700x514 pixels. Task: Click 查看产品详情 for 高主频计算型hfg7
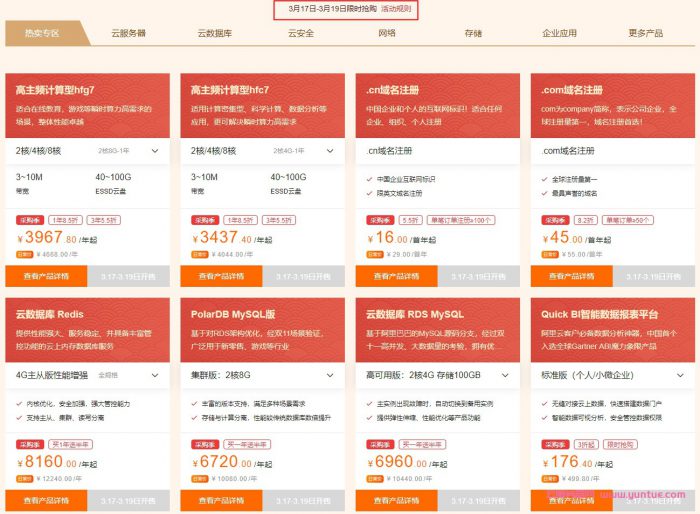pos(46,276)
